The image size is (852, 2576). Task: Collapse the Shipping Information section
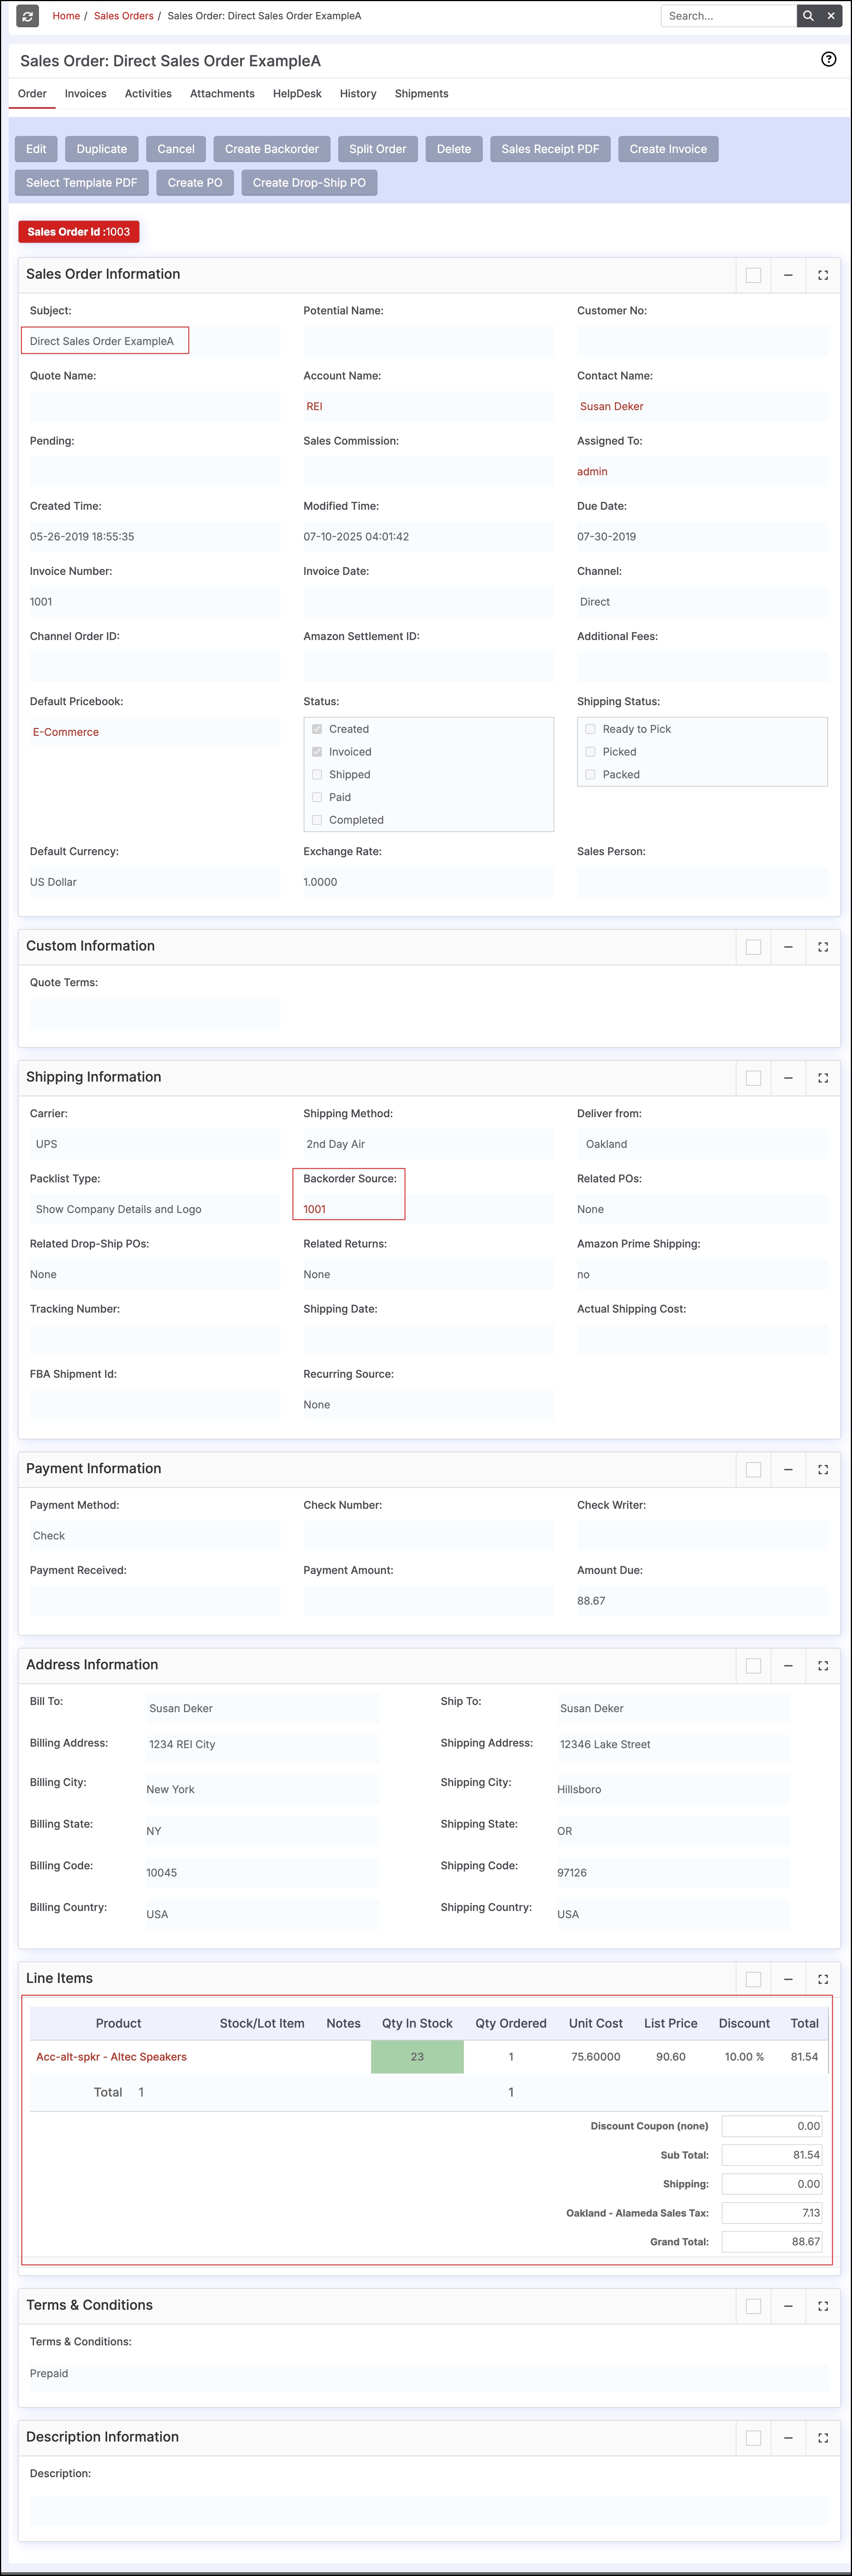[x=788, y=1078]
